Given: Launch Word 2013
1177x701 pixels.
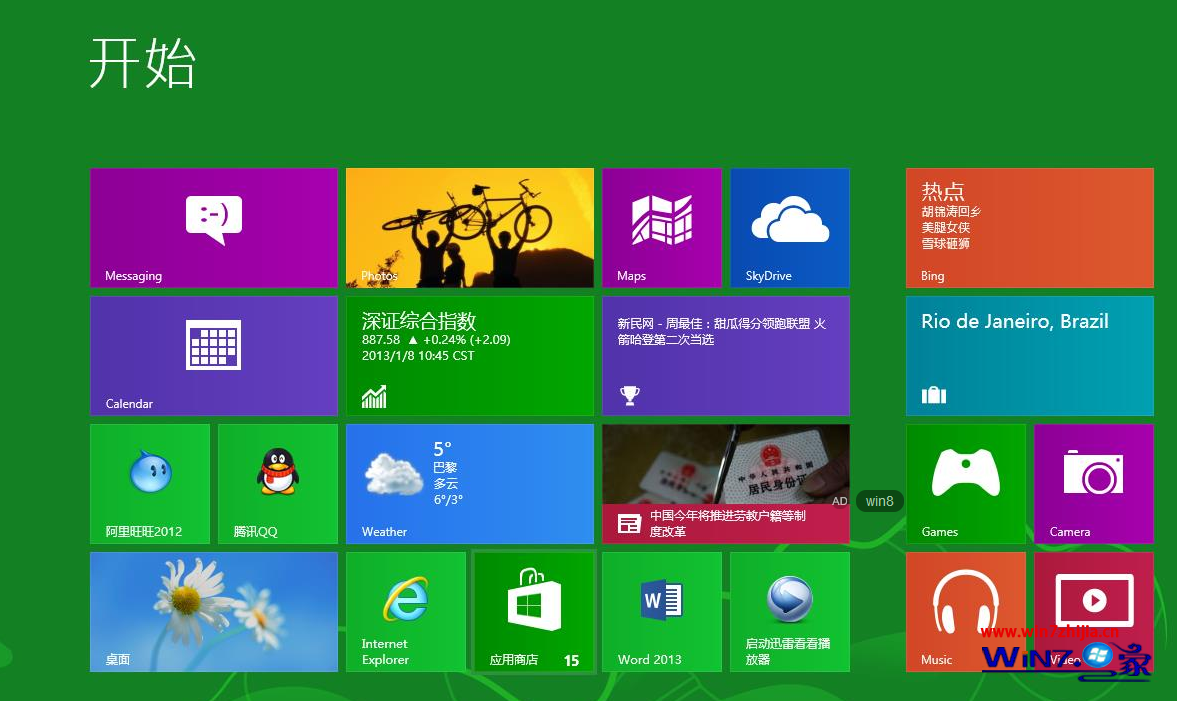Looking at the screenshot, I should (x=661, y=612).
